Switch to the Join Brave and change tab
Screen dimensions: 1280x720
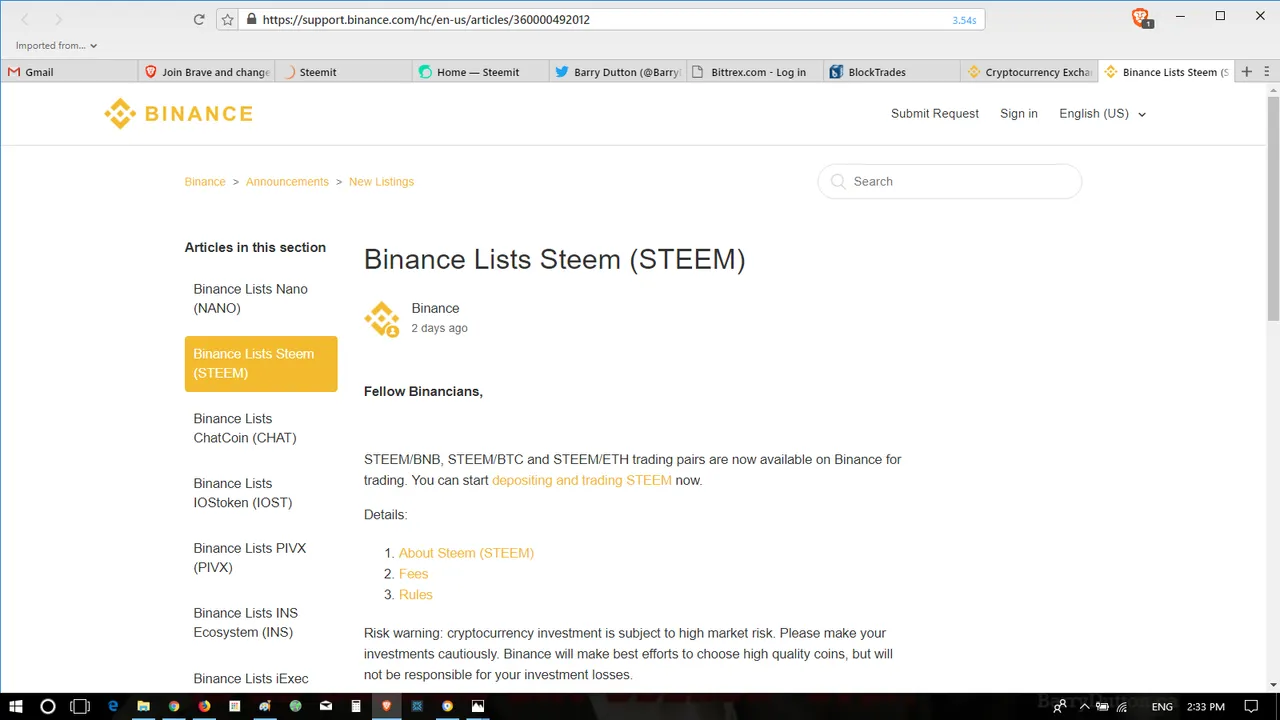tap(207, 72)
